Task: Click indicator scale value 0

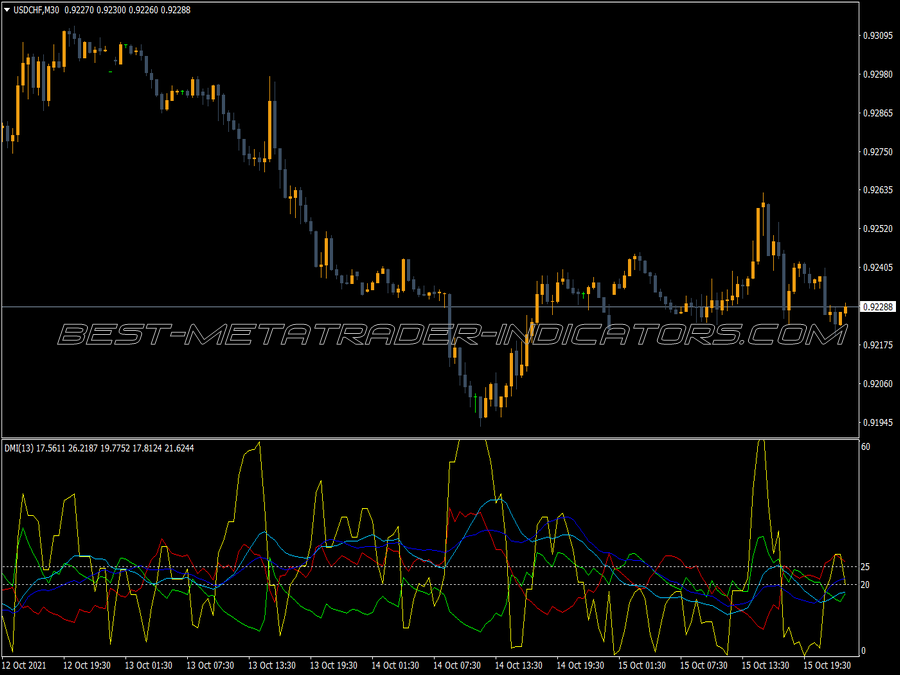Action: click(x=863, y=651)
